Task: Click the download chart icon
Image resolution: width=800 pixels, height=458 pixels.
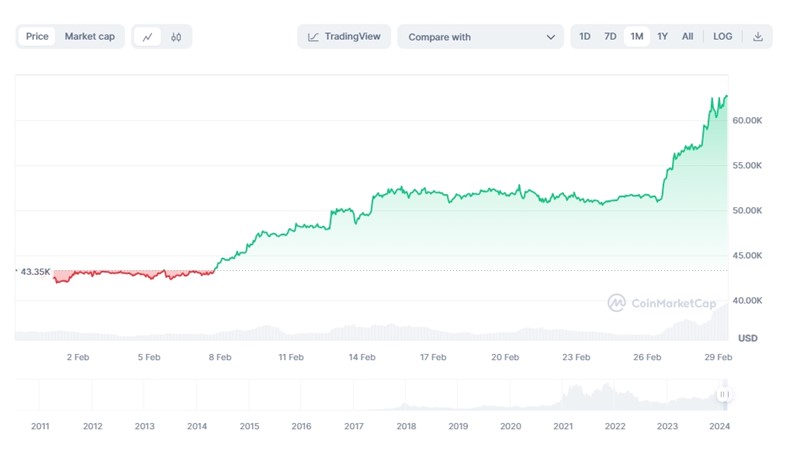Action: pyautogui.click(x=758, y=37)
